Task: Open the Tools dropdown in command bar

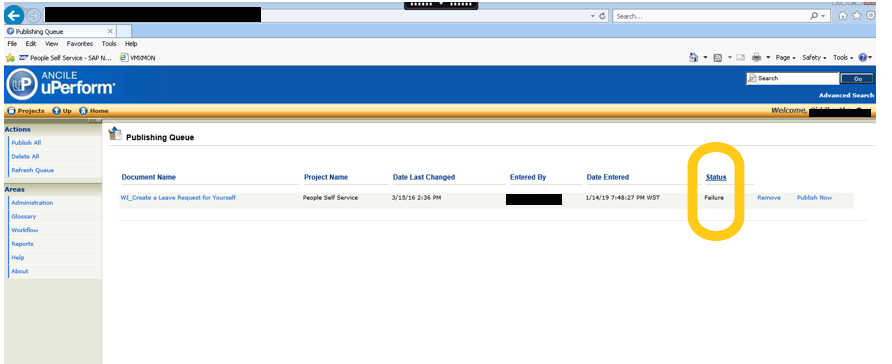Action: coord(844,57)
